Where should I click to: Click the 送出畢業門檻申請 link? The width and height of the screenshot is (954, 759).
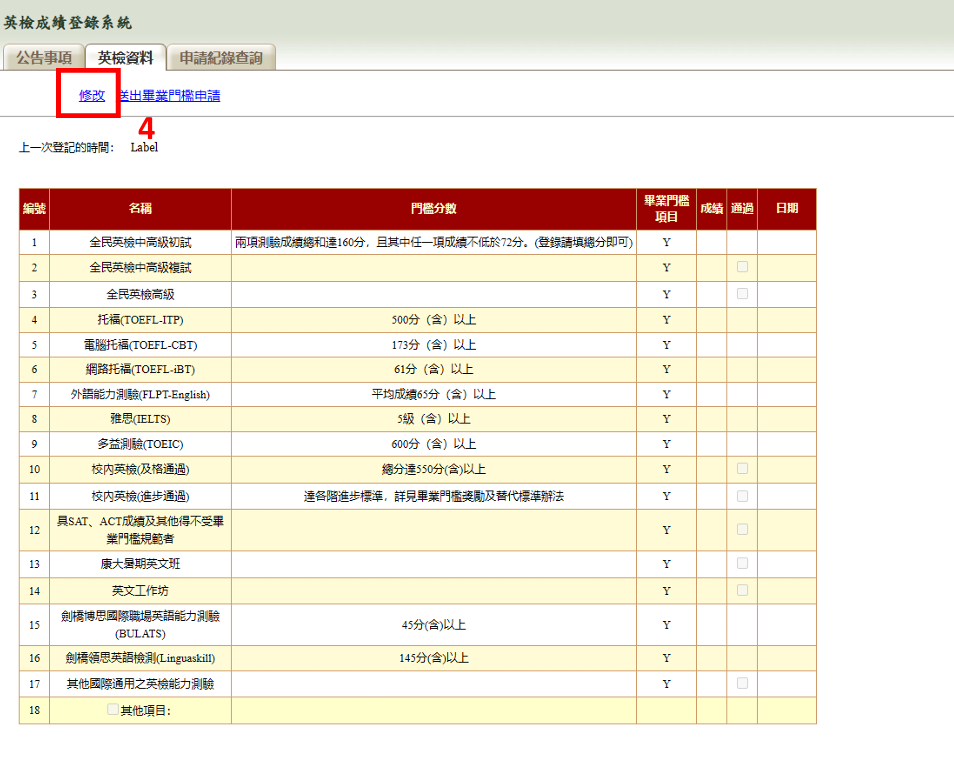[170, 96]
